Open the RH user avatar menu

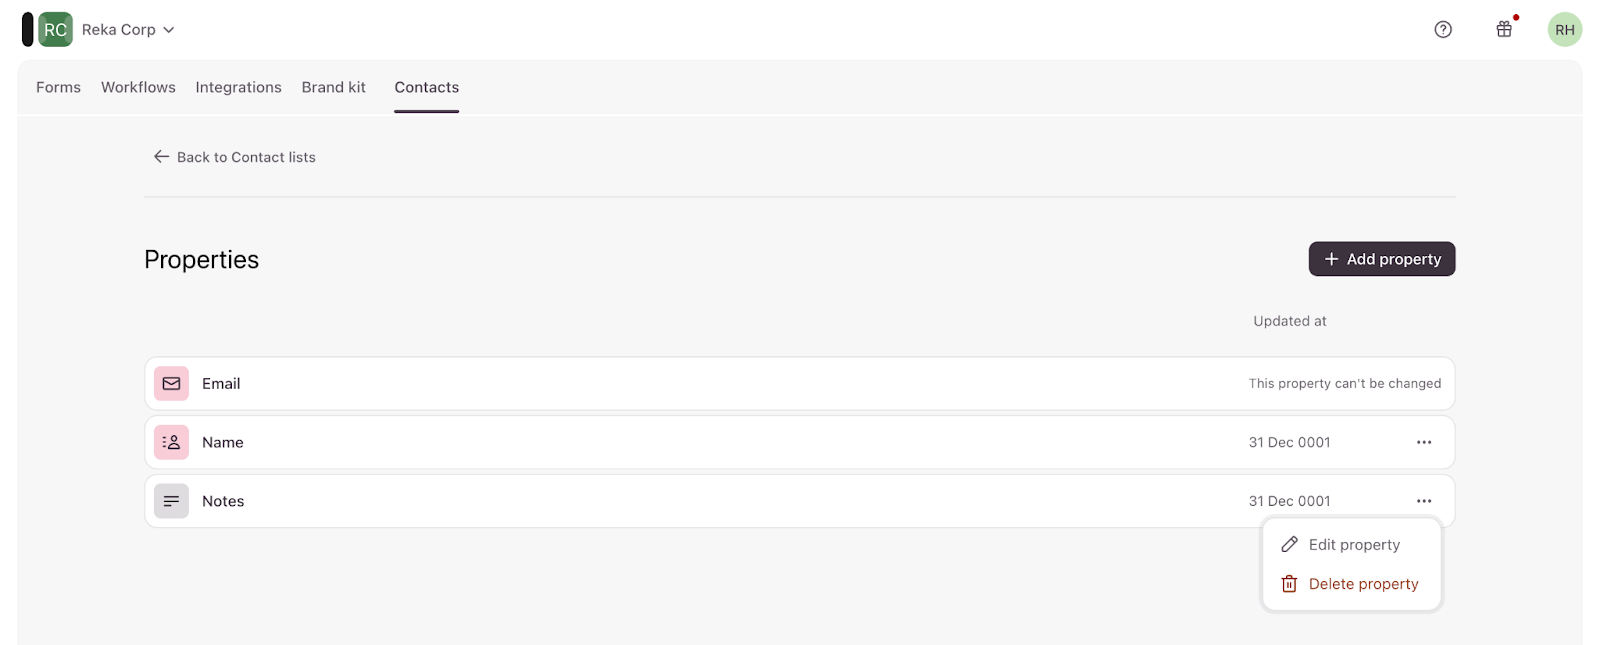coord(1565,30)
